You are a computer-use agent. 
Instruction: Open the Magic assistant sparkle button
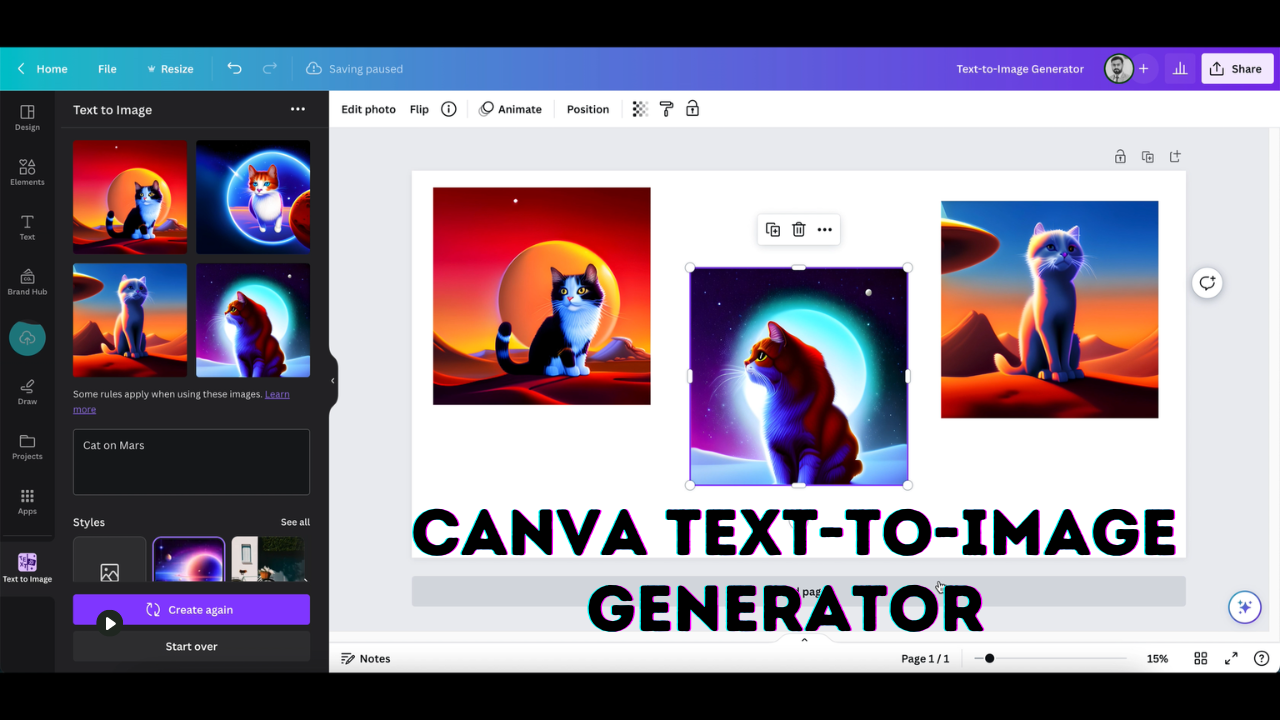tap(1245, 607)
